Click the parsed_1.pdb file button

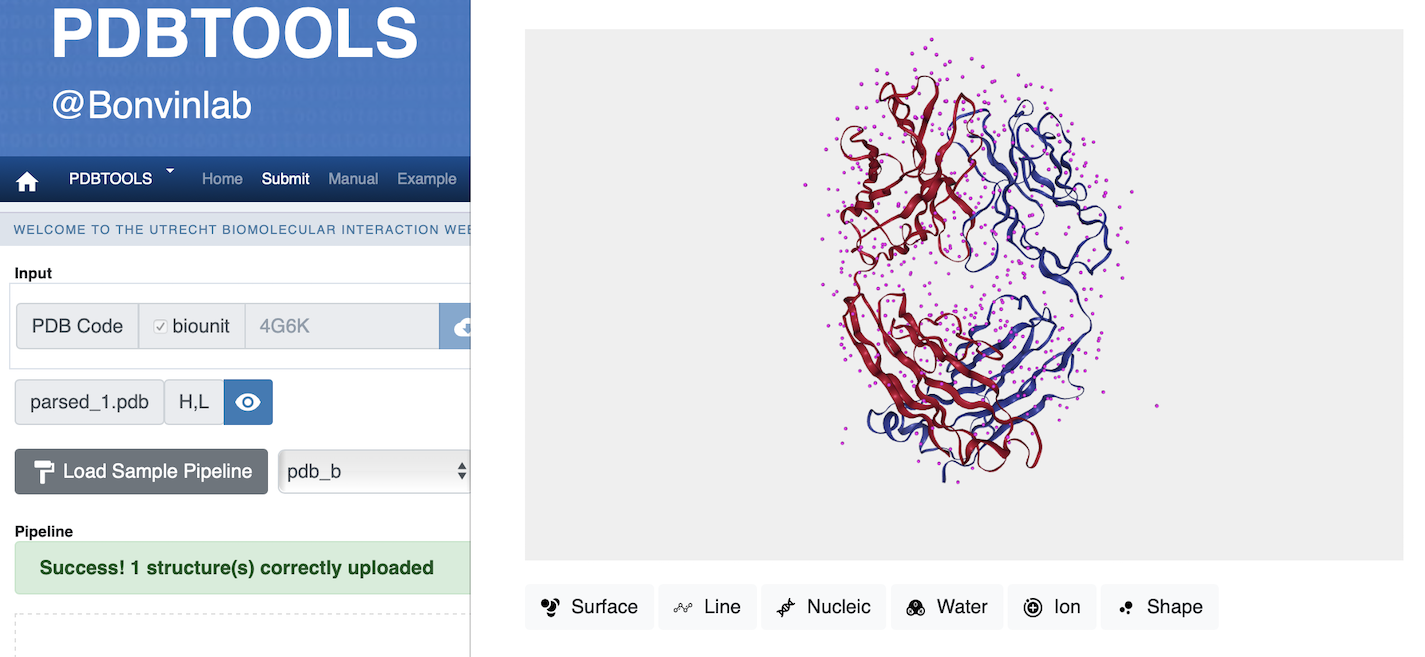(x=89, y=402)
